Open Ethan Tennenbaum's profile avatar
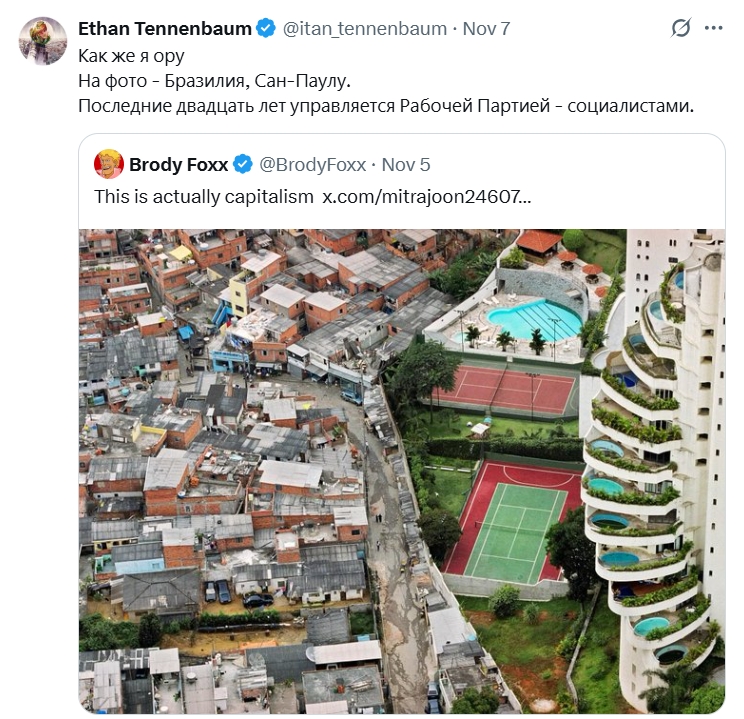Screen dimensions: 744x719 [x=43, y=41]
